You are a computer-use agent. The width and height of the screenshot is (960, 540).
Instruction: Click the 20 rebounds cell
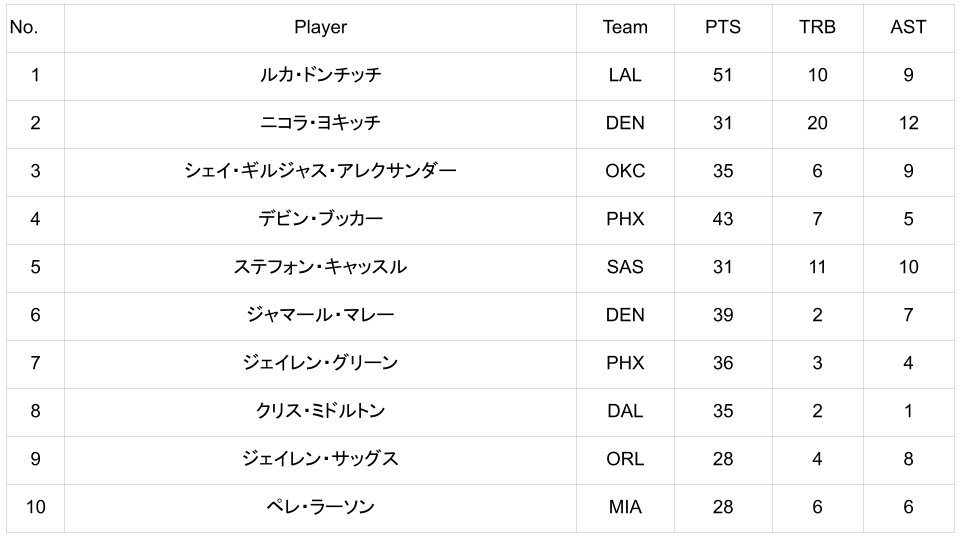coord(817,123)
